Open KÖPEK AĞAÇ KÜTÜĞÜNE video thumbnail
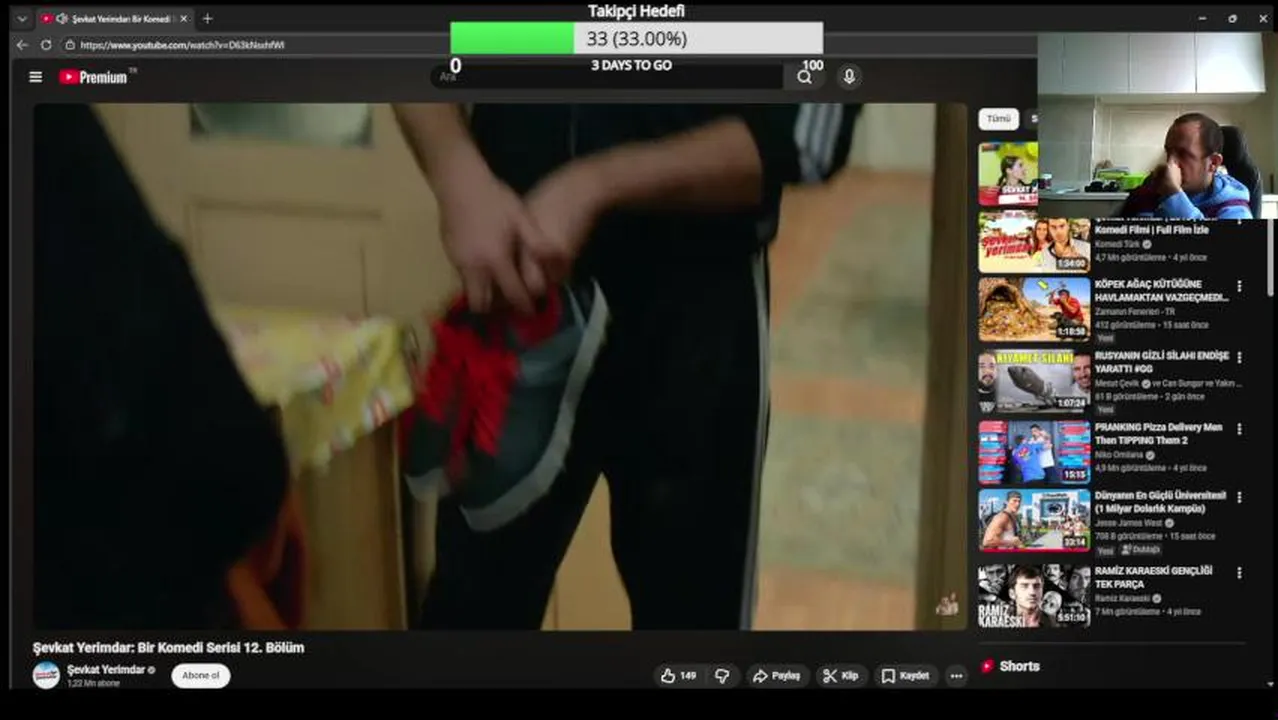This screenshot has width=1278, height=720. 1034,310
